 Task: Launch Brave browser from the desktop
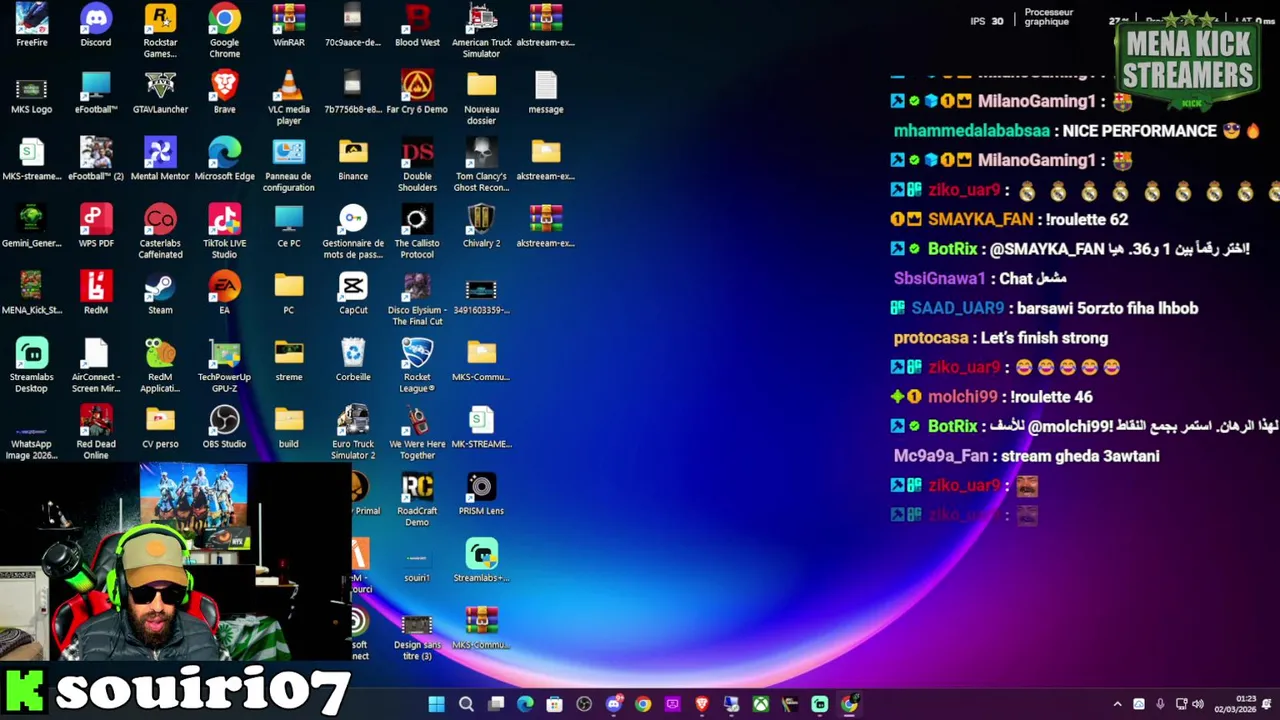point(224,92)
